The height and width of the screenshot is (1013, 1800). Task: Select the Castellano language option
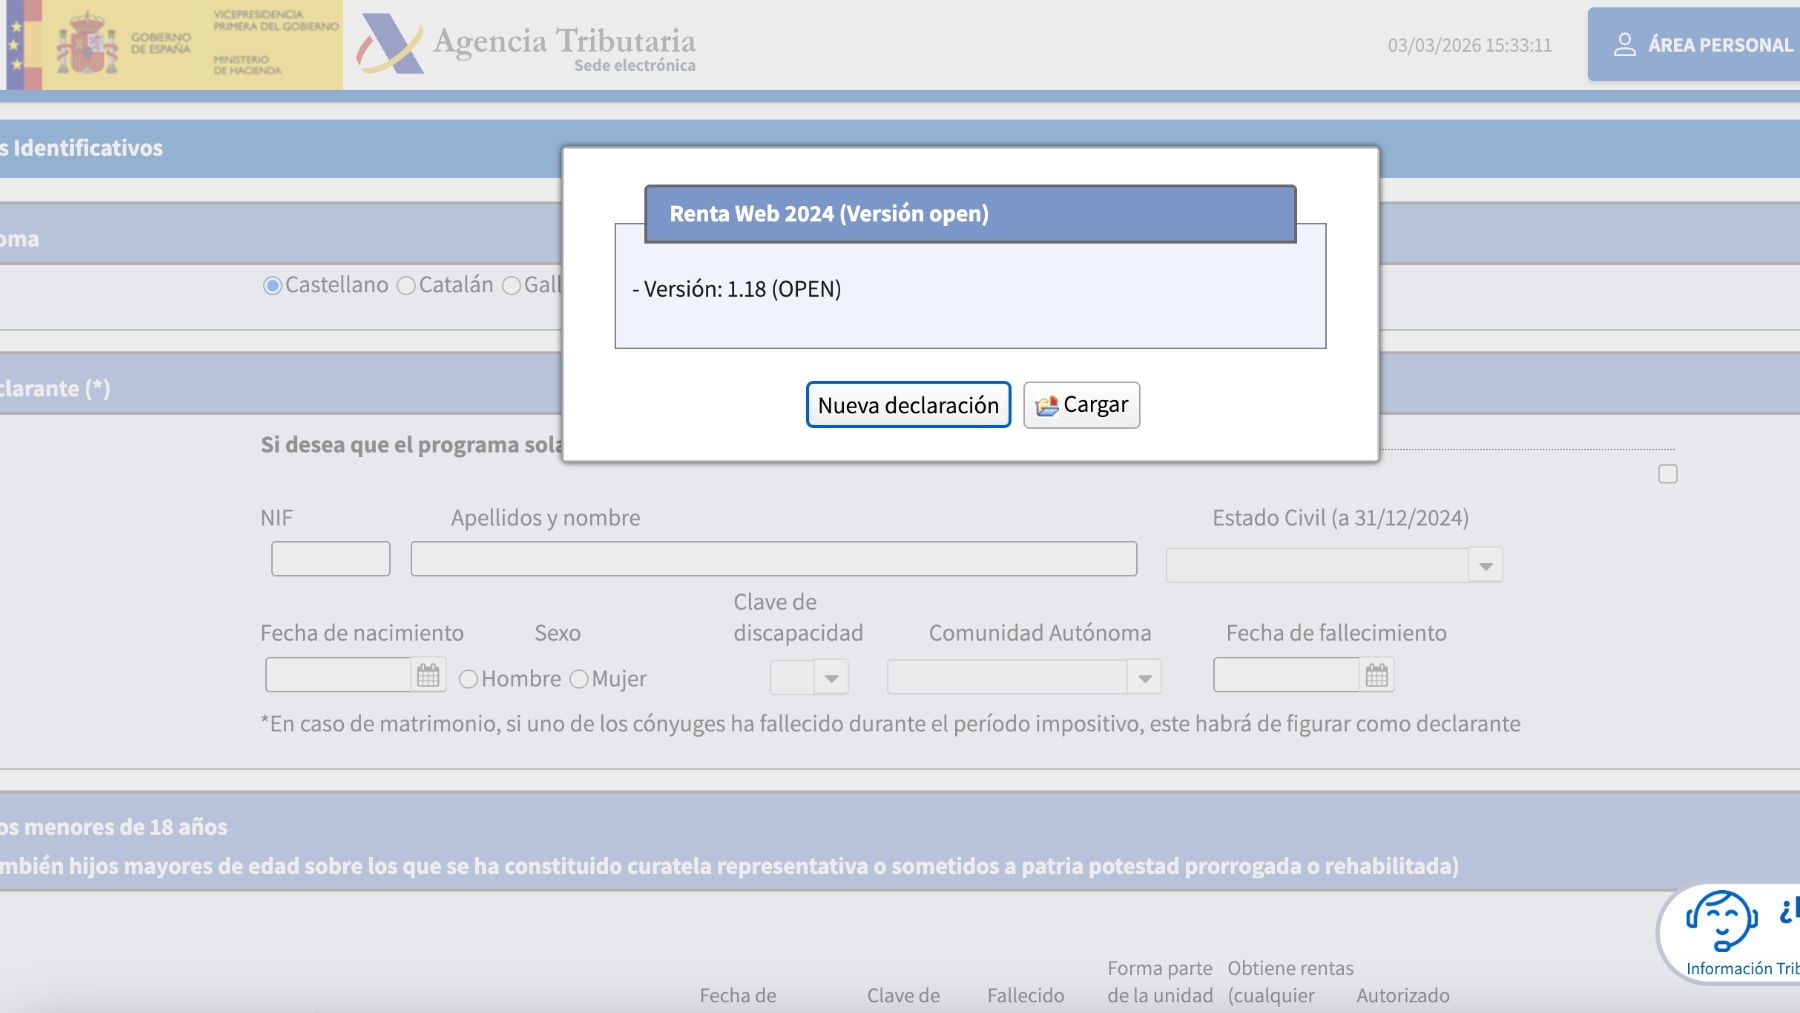point(272,286)
